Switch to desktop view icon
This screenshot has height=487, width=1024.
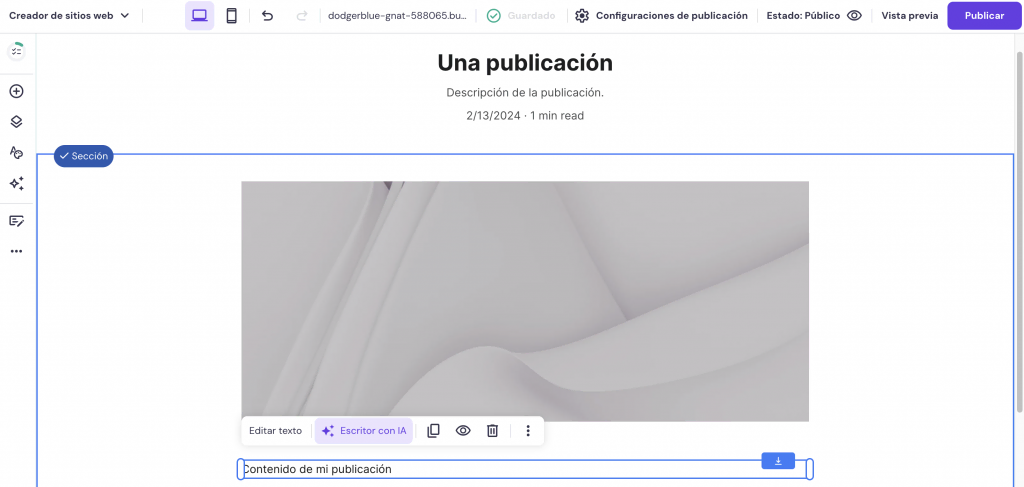point(199,16)
